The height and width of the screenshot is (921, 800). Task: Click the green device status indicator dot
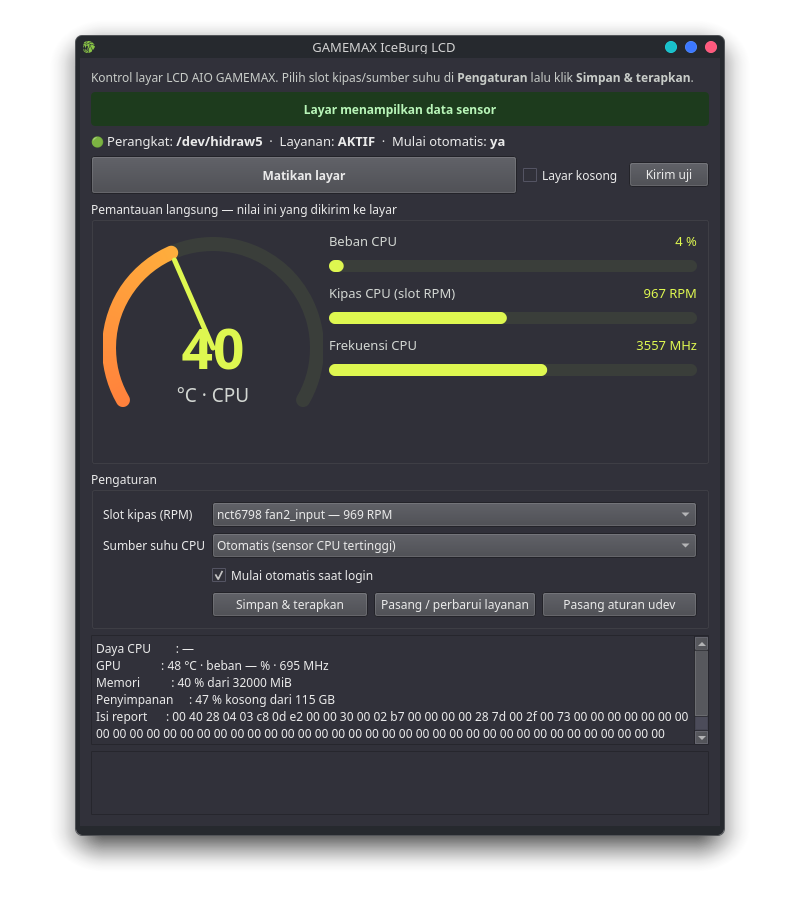coord(98,142)
